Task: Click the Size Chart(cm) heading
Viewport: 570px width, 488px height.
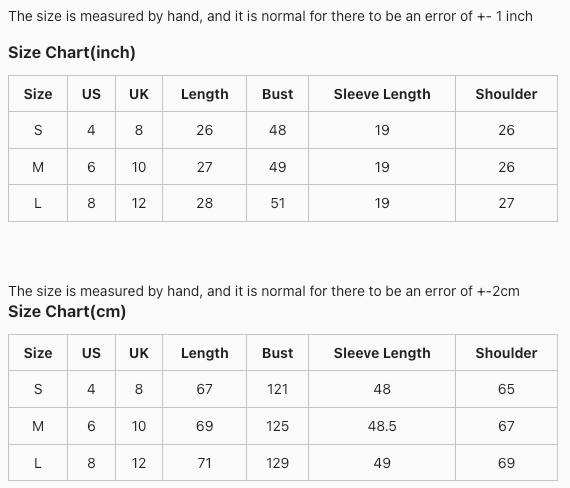Action: click(x=67, y=311)
